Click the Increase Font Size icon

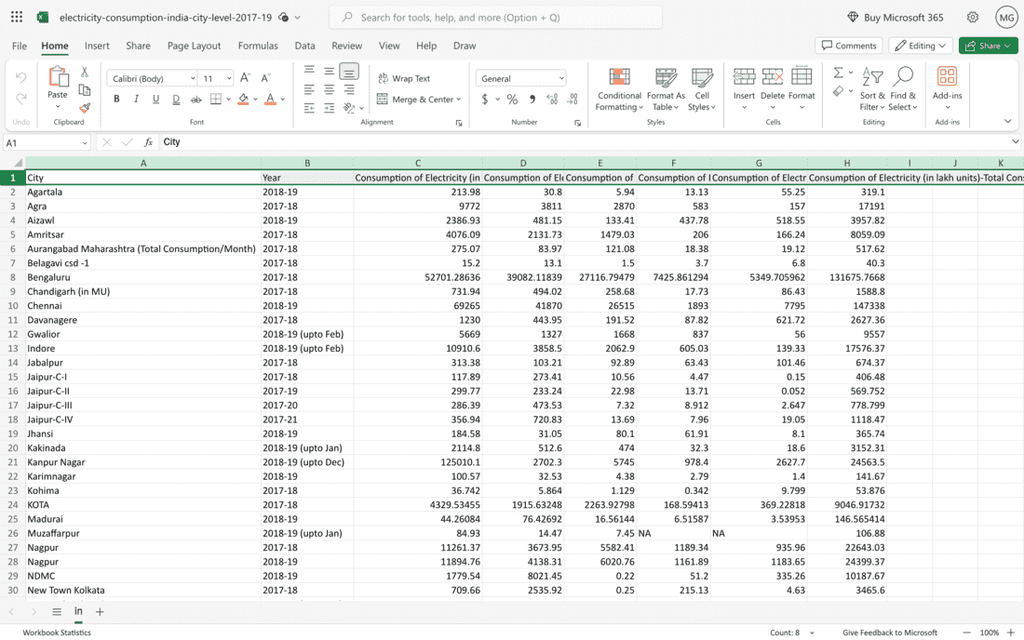coord(246,78)
